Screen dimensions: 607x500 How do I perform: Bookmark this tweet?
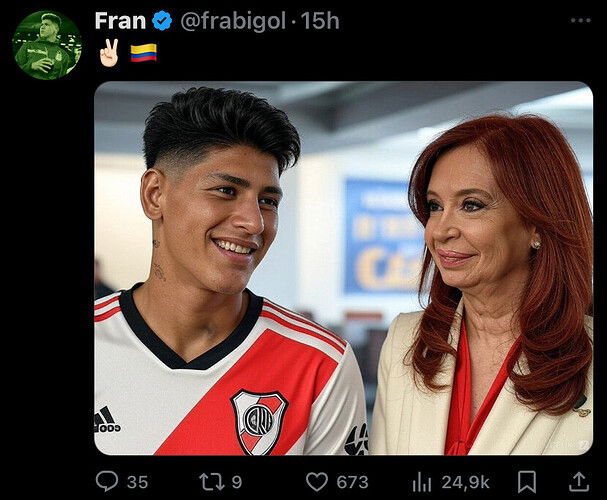[527, 482]
